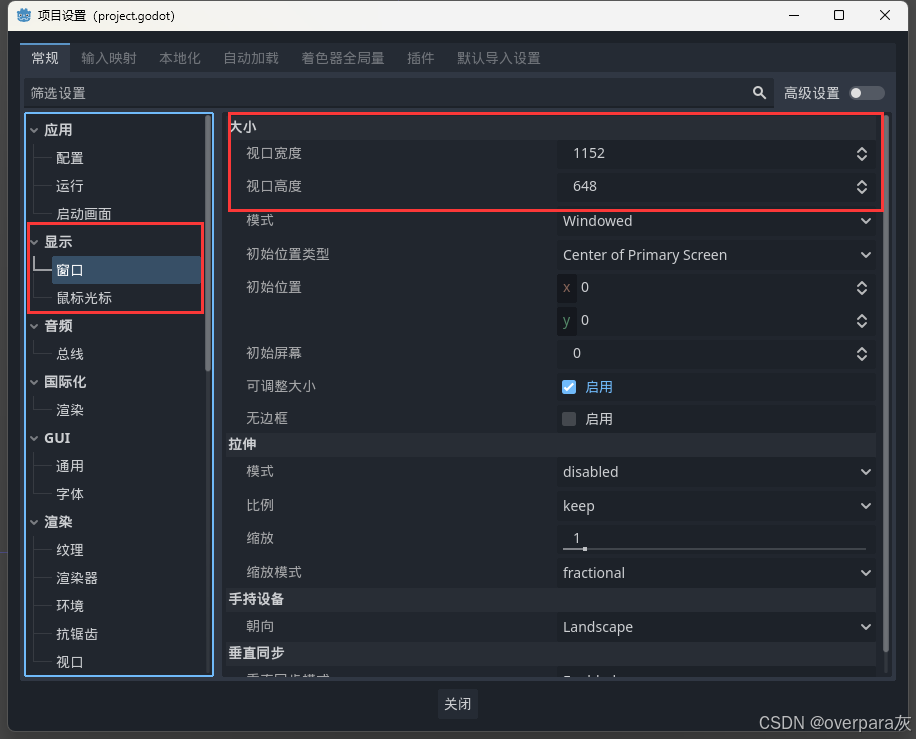Collapse the 渲染 section in the sidebar
The height and width of the screenshot is (739, 916).
tap(34, 521)
